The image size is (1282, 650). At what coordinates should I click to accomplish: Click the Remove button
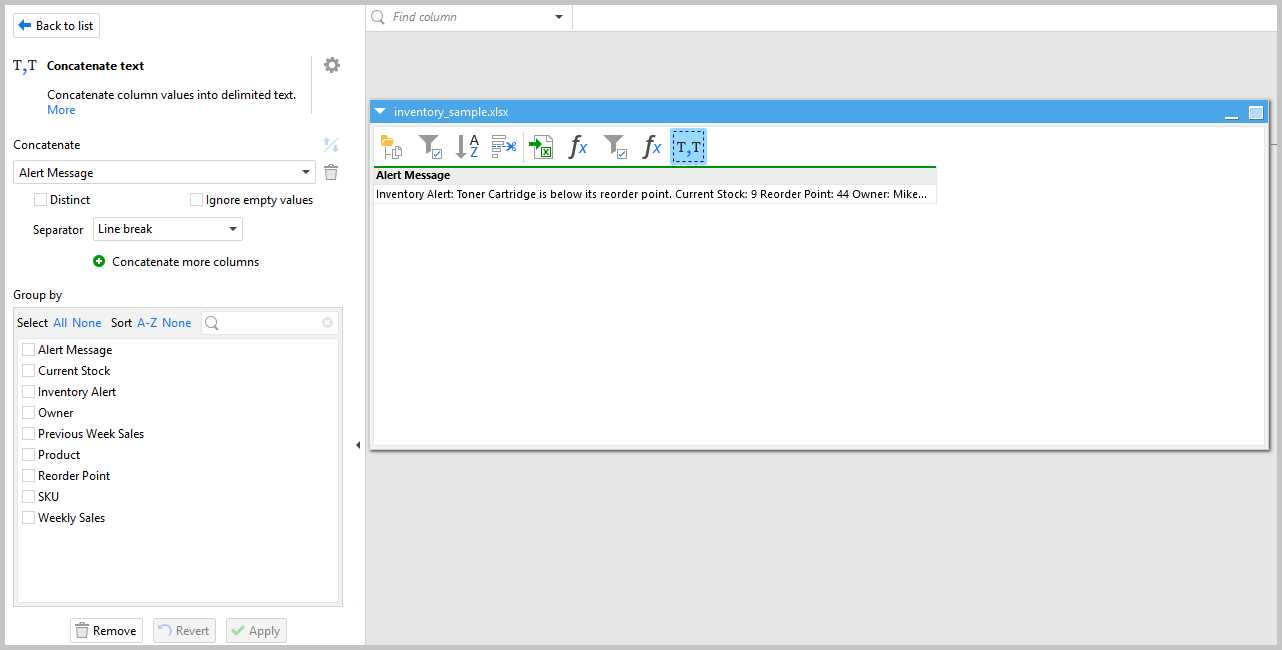point(106,631)
